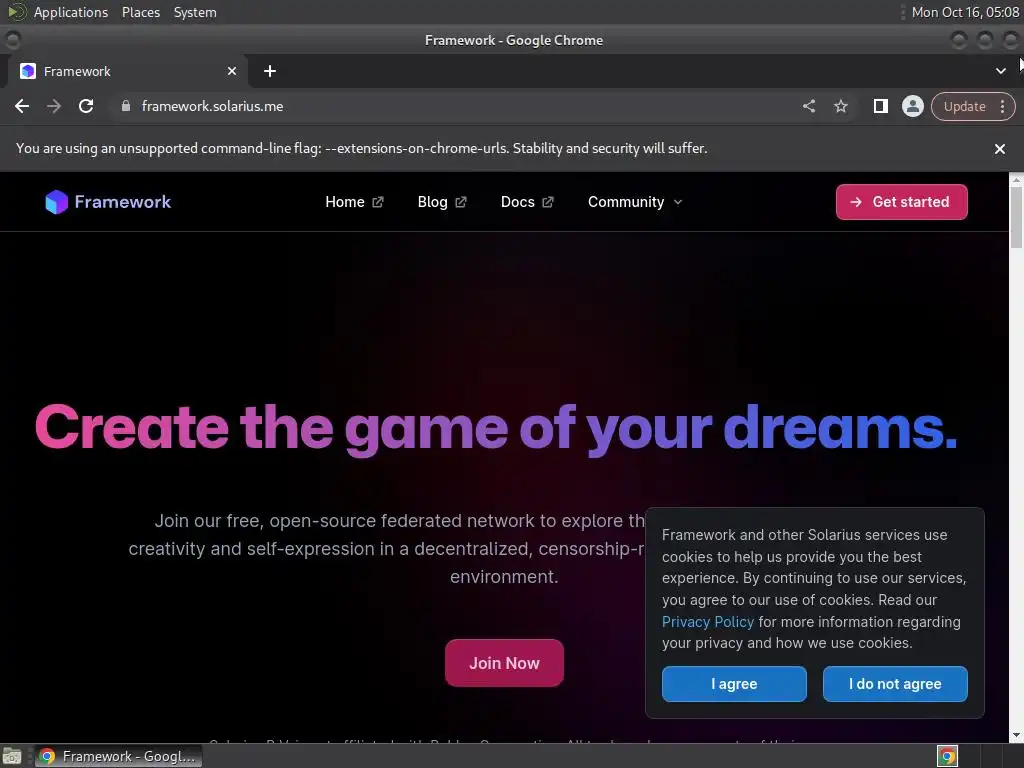Reload the page with the refresh icon

point(86,106)
